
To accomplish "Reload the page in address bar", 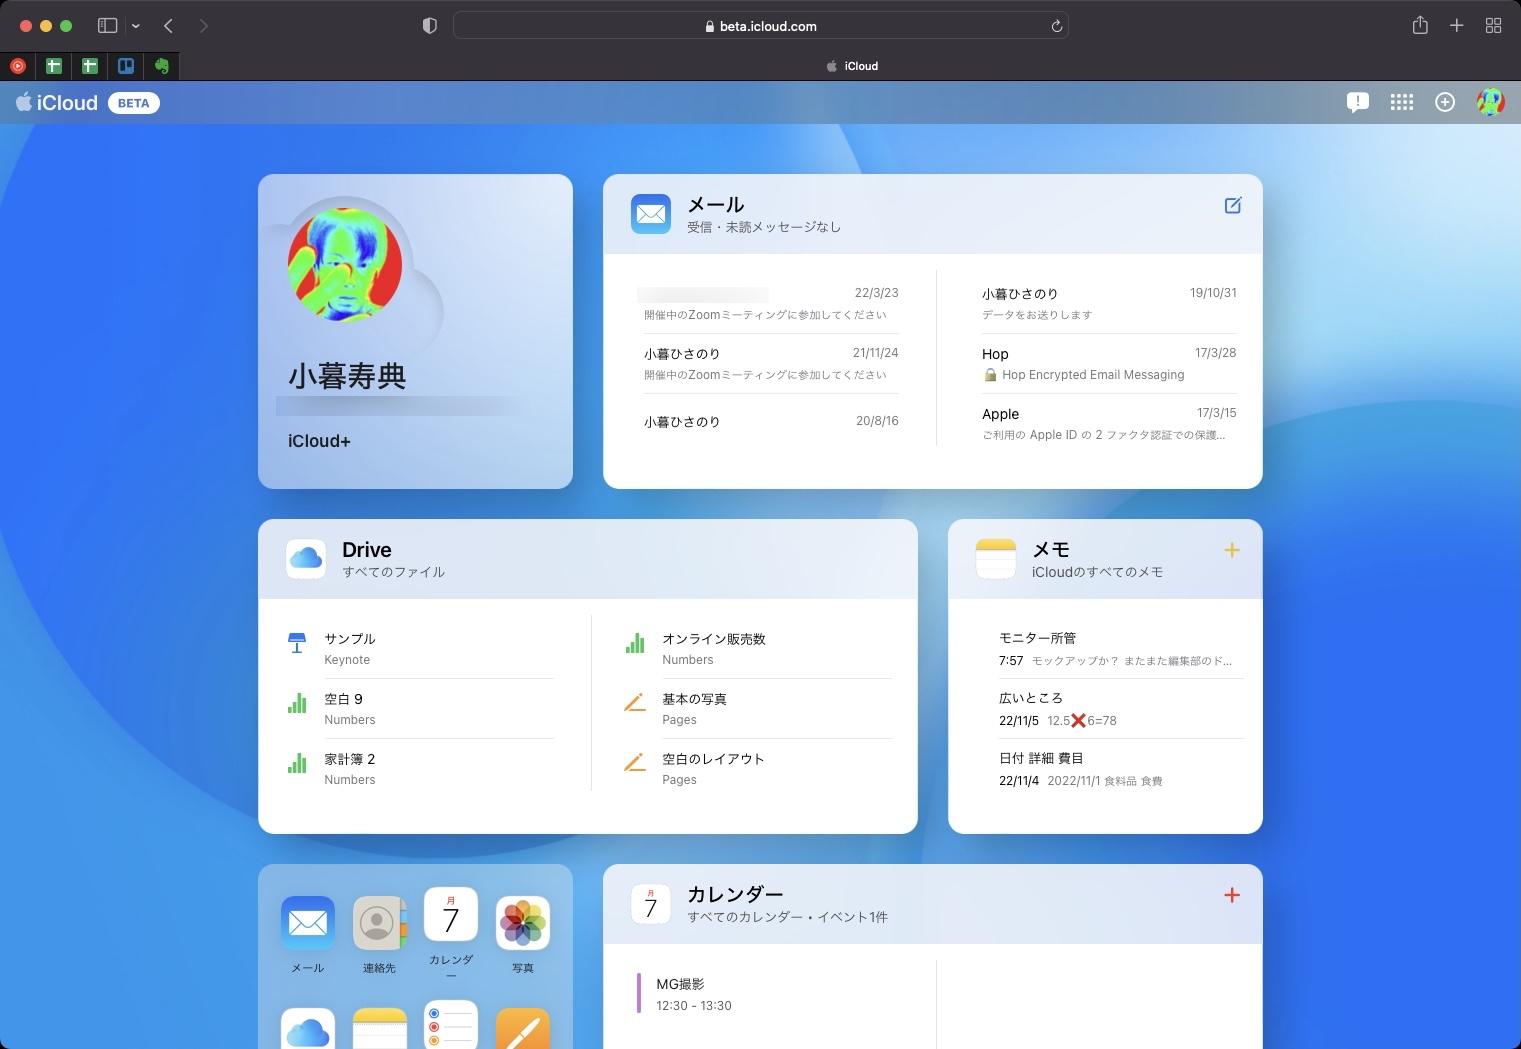I will point(1056,27).
